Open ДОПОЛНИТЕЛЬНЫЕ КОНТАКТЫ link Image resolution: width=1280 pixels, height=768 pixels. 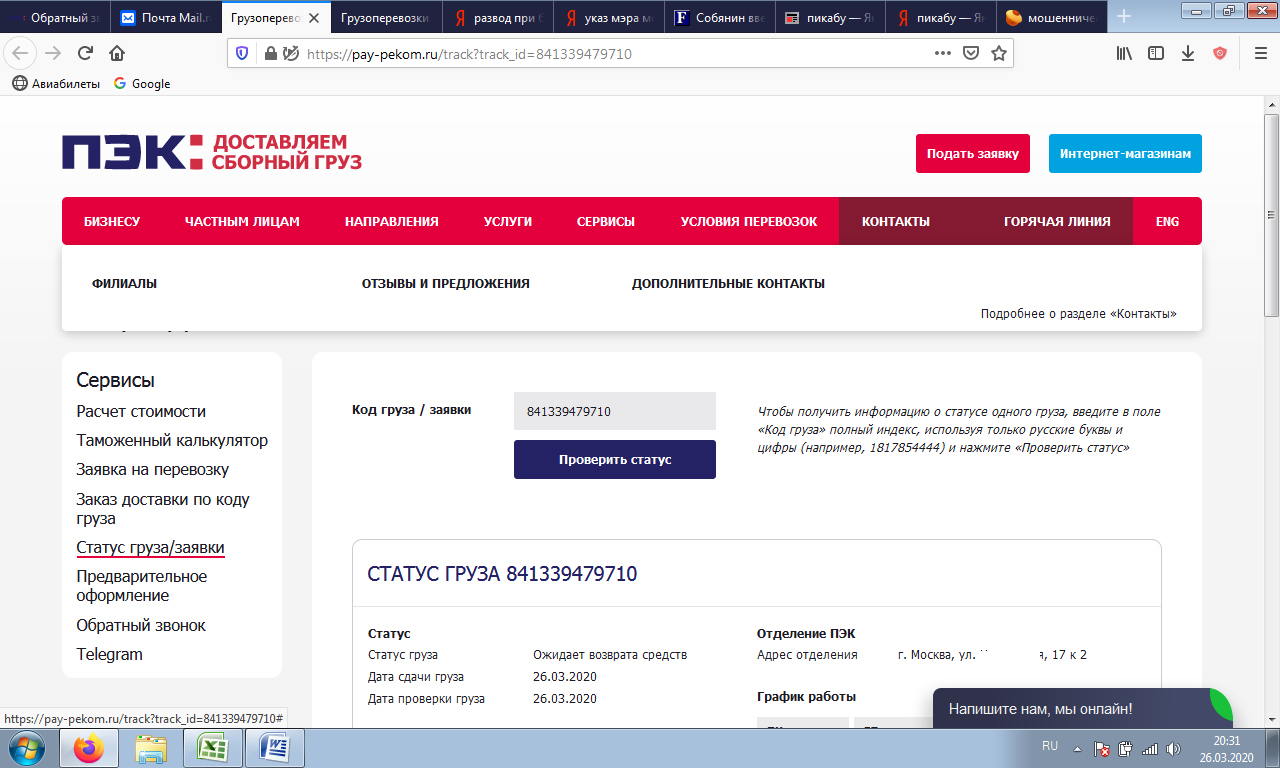(x=728, y=283)
